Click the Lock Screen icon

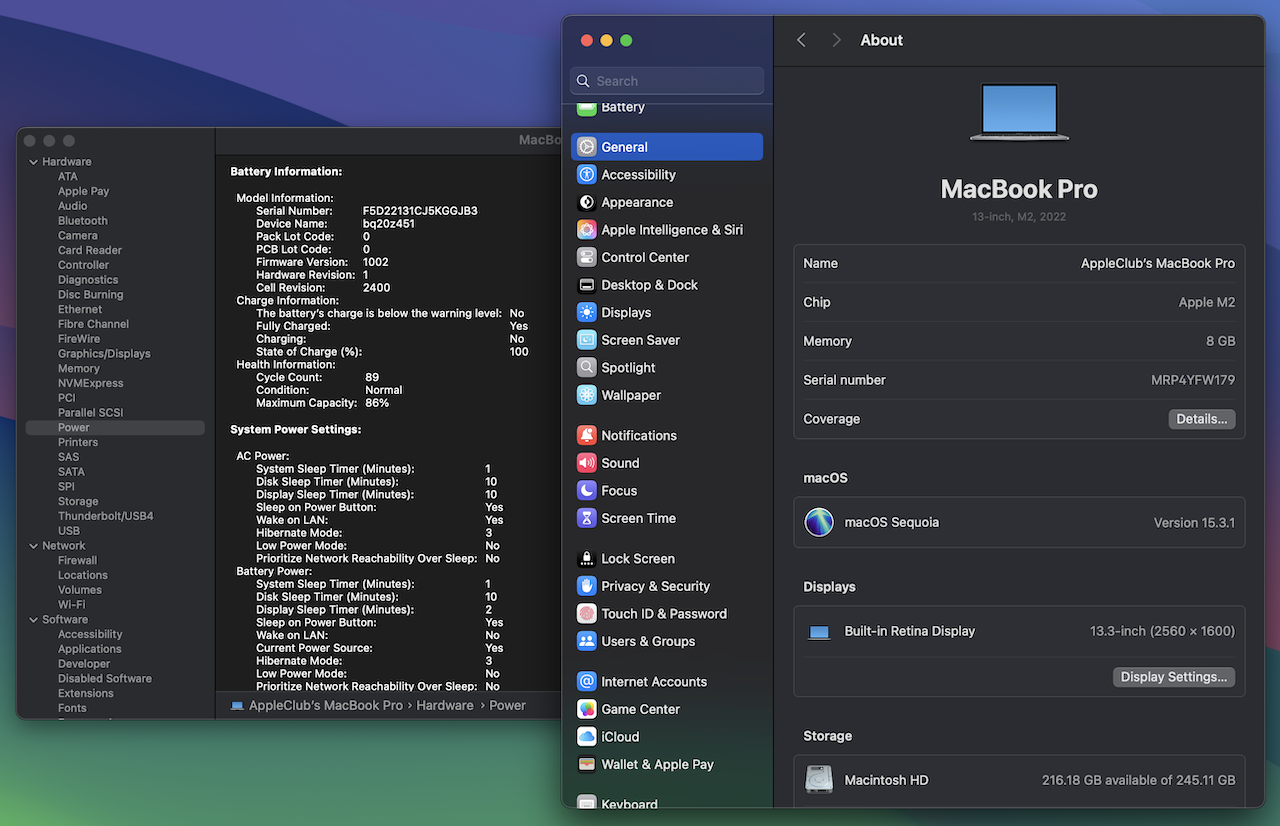587,559
